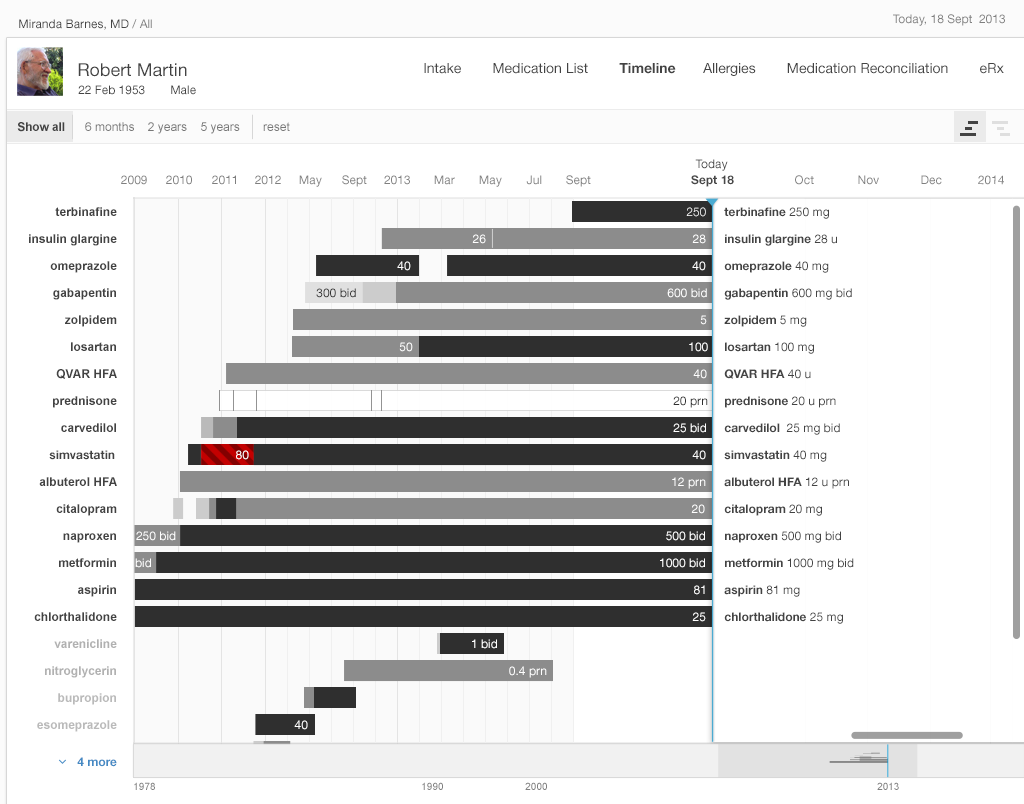Set the timeline range to 6 months
This screenshot has width=1024, height=804.
(x=109, y=127)
